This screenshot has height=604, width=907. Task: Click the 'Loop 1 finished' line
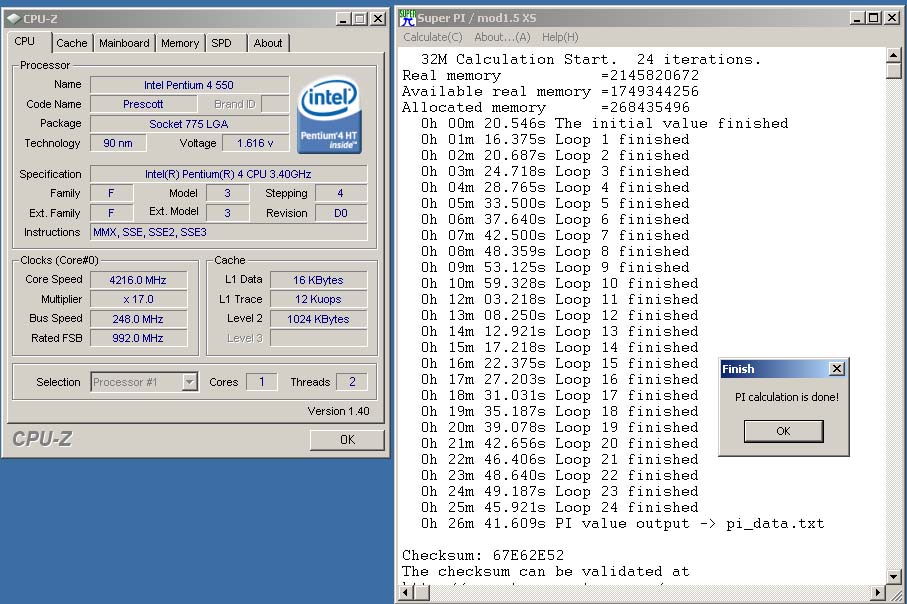click(x=555, y=139)
